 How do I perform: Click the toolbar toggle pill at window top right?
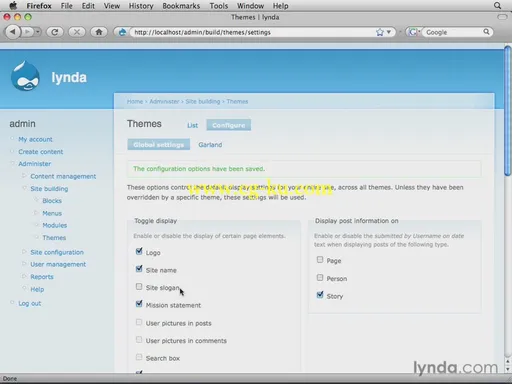point(502,17)
